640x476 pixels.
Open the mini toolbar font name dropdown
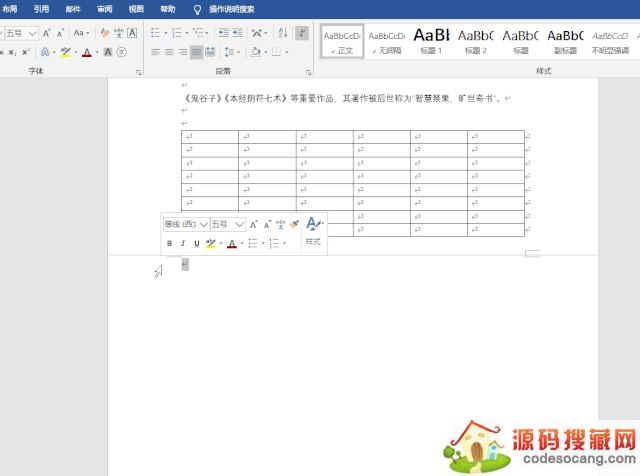click(203, 224)
